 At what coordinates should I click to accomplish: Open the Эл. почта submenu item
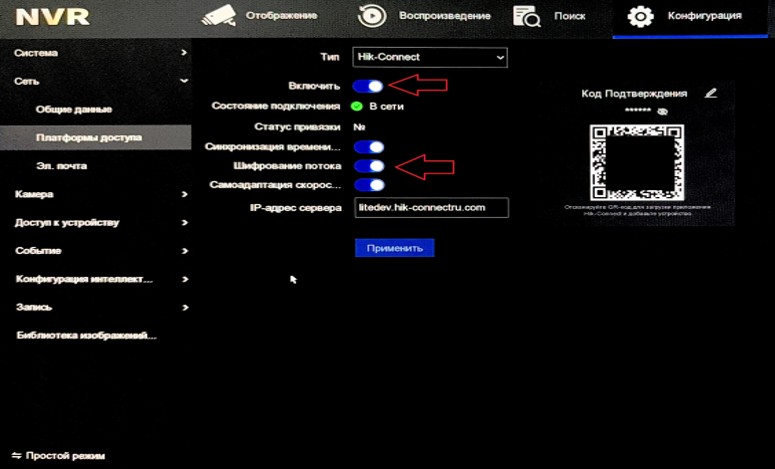point(61,166)
